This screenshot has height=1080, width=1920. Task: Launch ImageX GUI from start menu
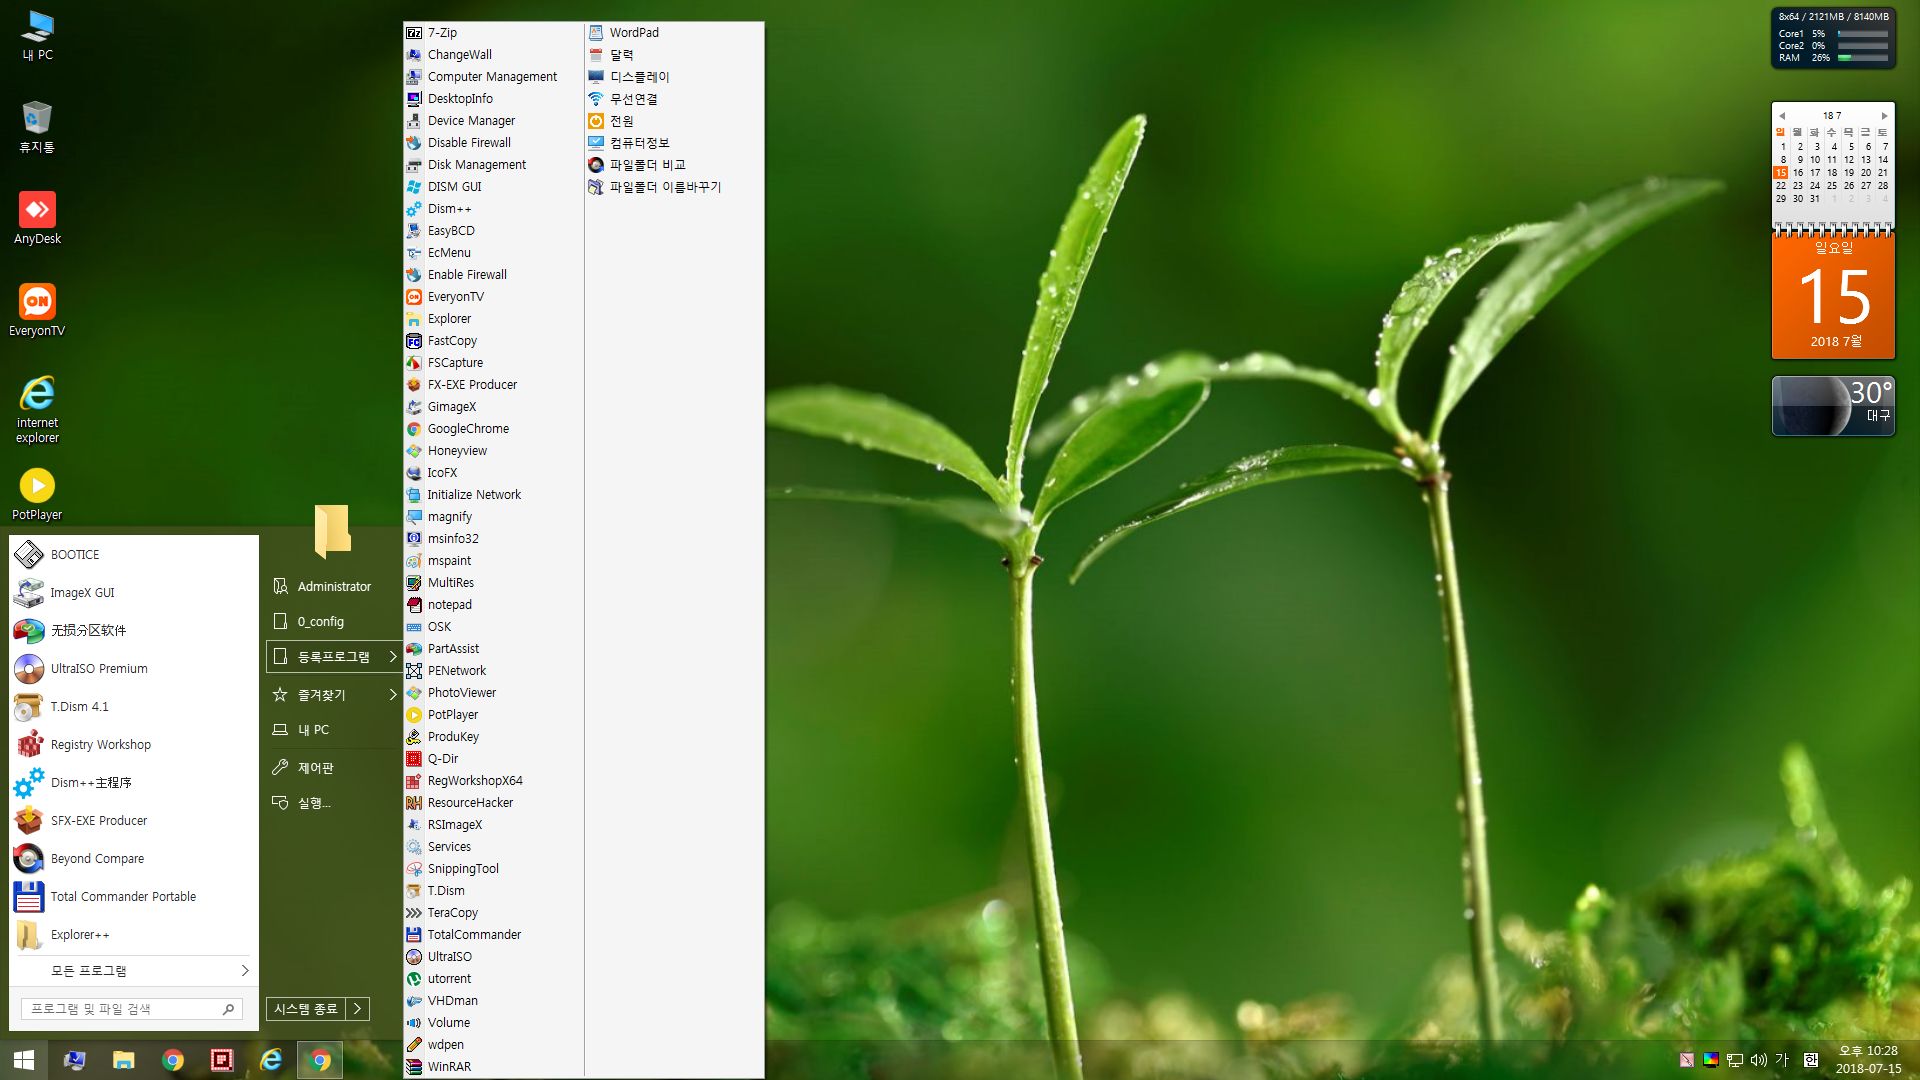[x=134, y=592]
